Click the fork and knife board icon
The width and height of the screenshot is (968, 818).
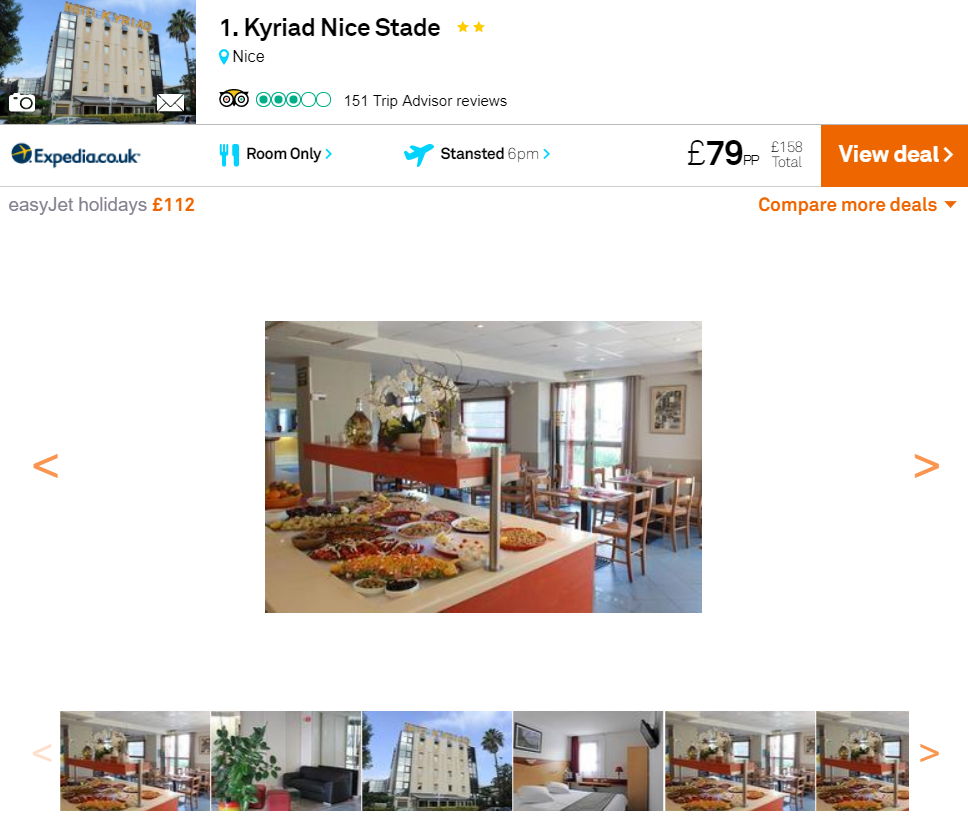point(229,154)
